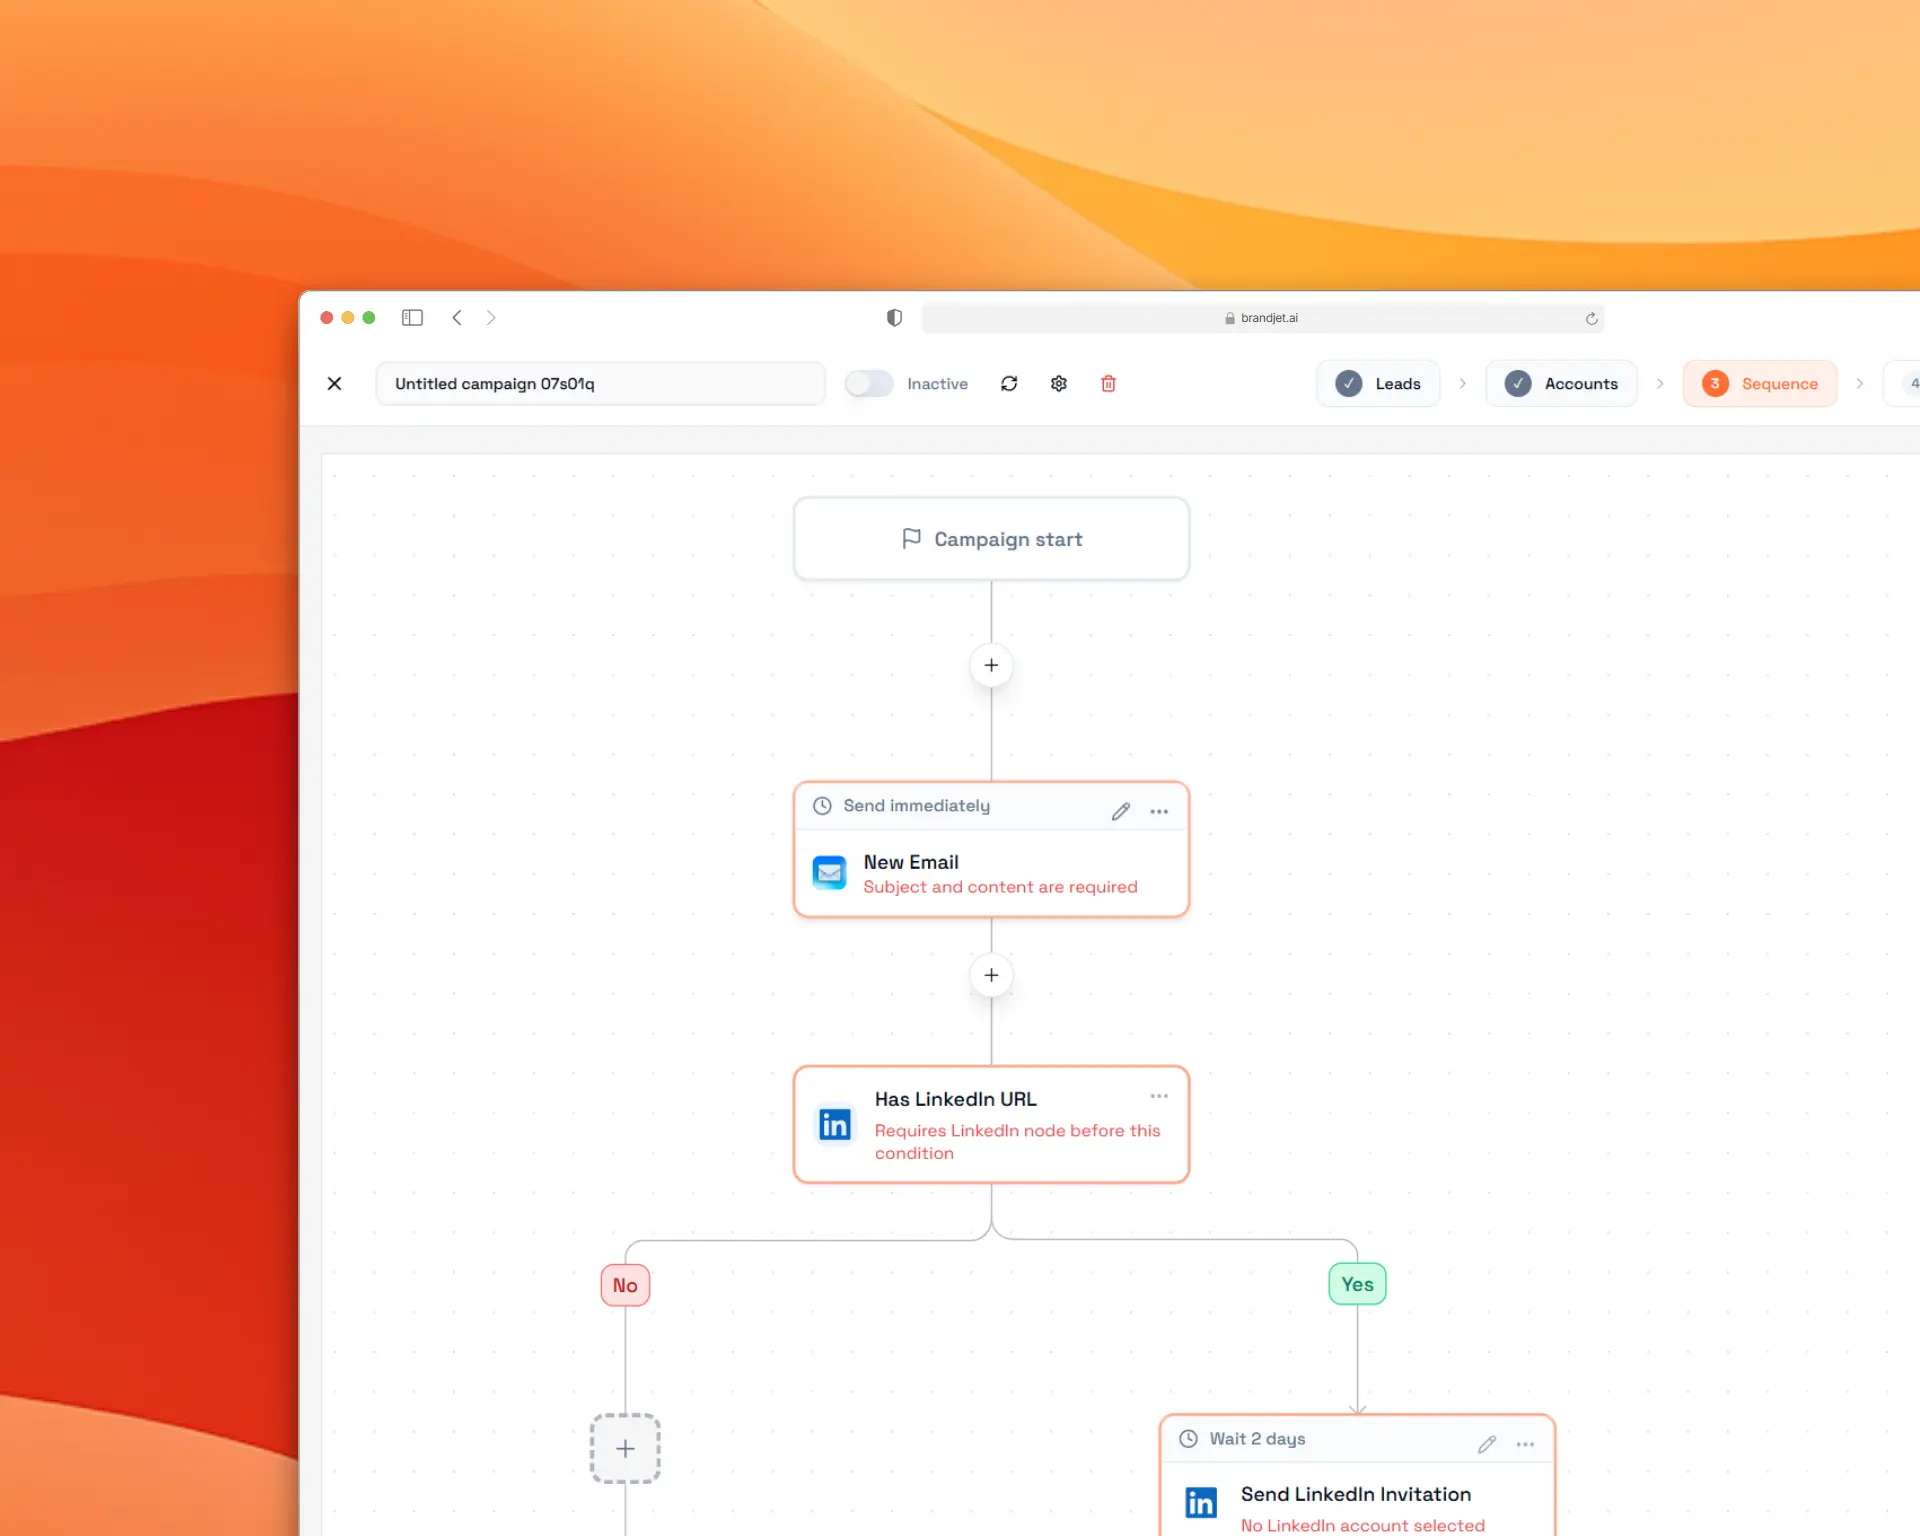Click the checkmark on the Accounts step
This screenshot has height=1536, width=1920.
(x=1517, y=383)
